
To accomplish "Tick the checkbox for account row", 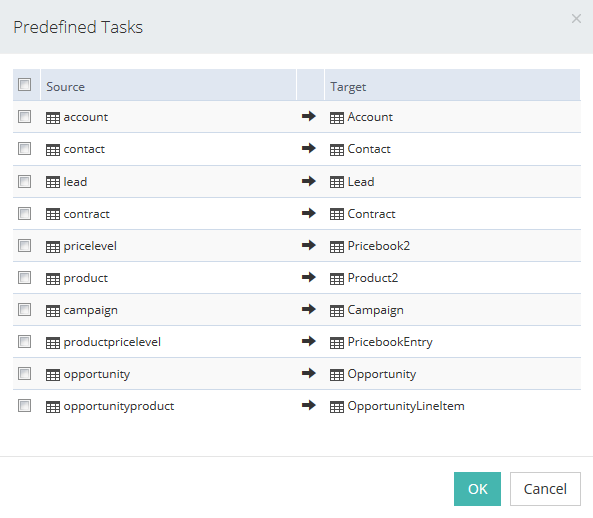I will click(x=25, y=116).
